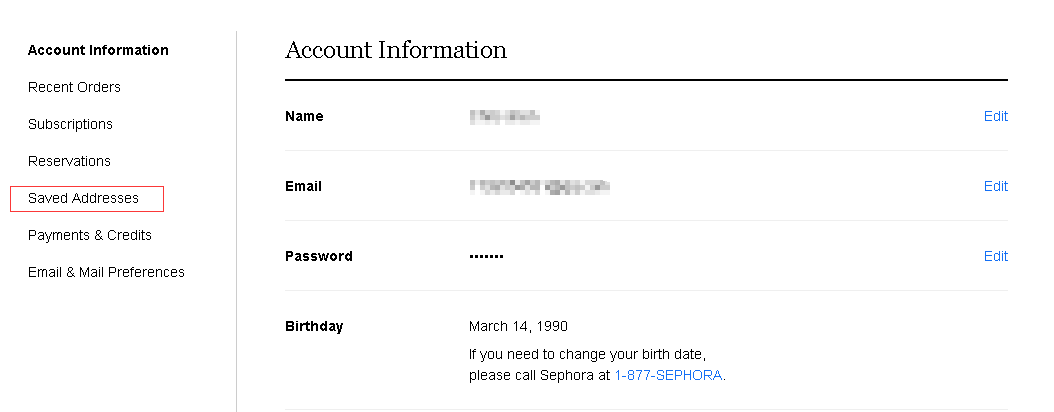The image size is (1054, 412).
Task: Click the blurred name value
Action: click(504, 116)
